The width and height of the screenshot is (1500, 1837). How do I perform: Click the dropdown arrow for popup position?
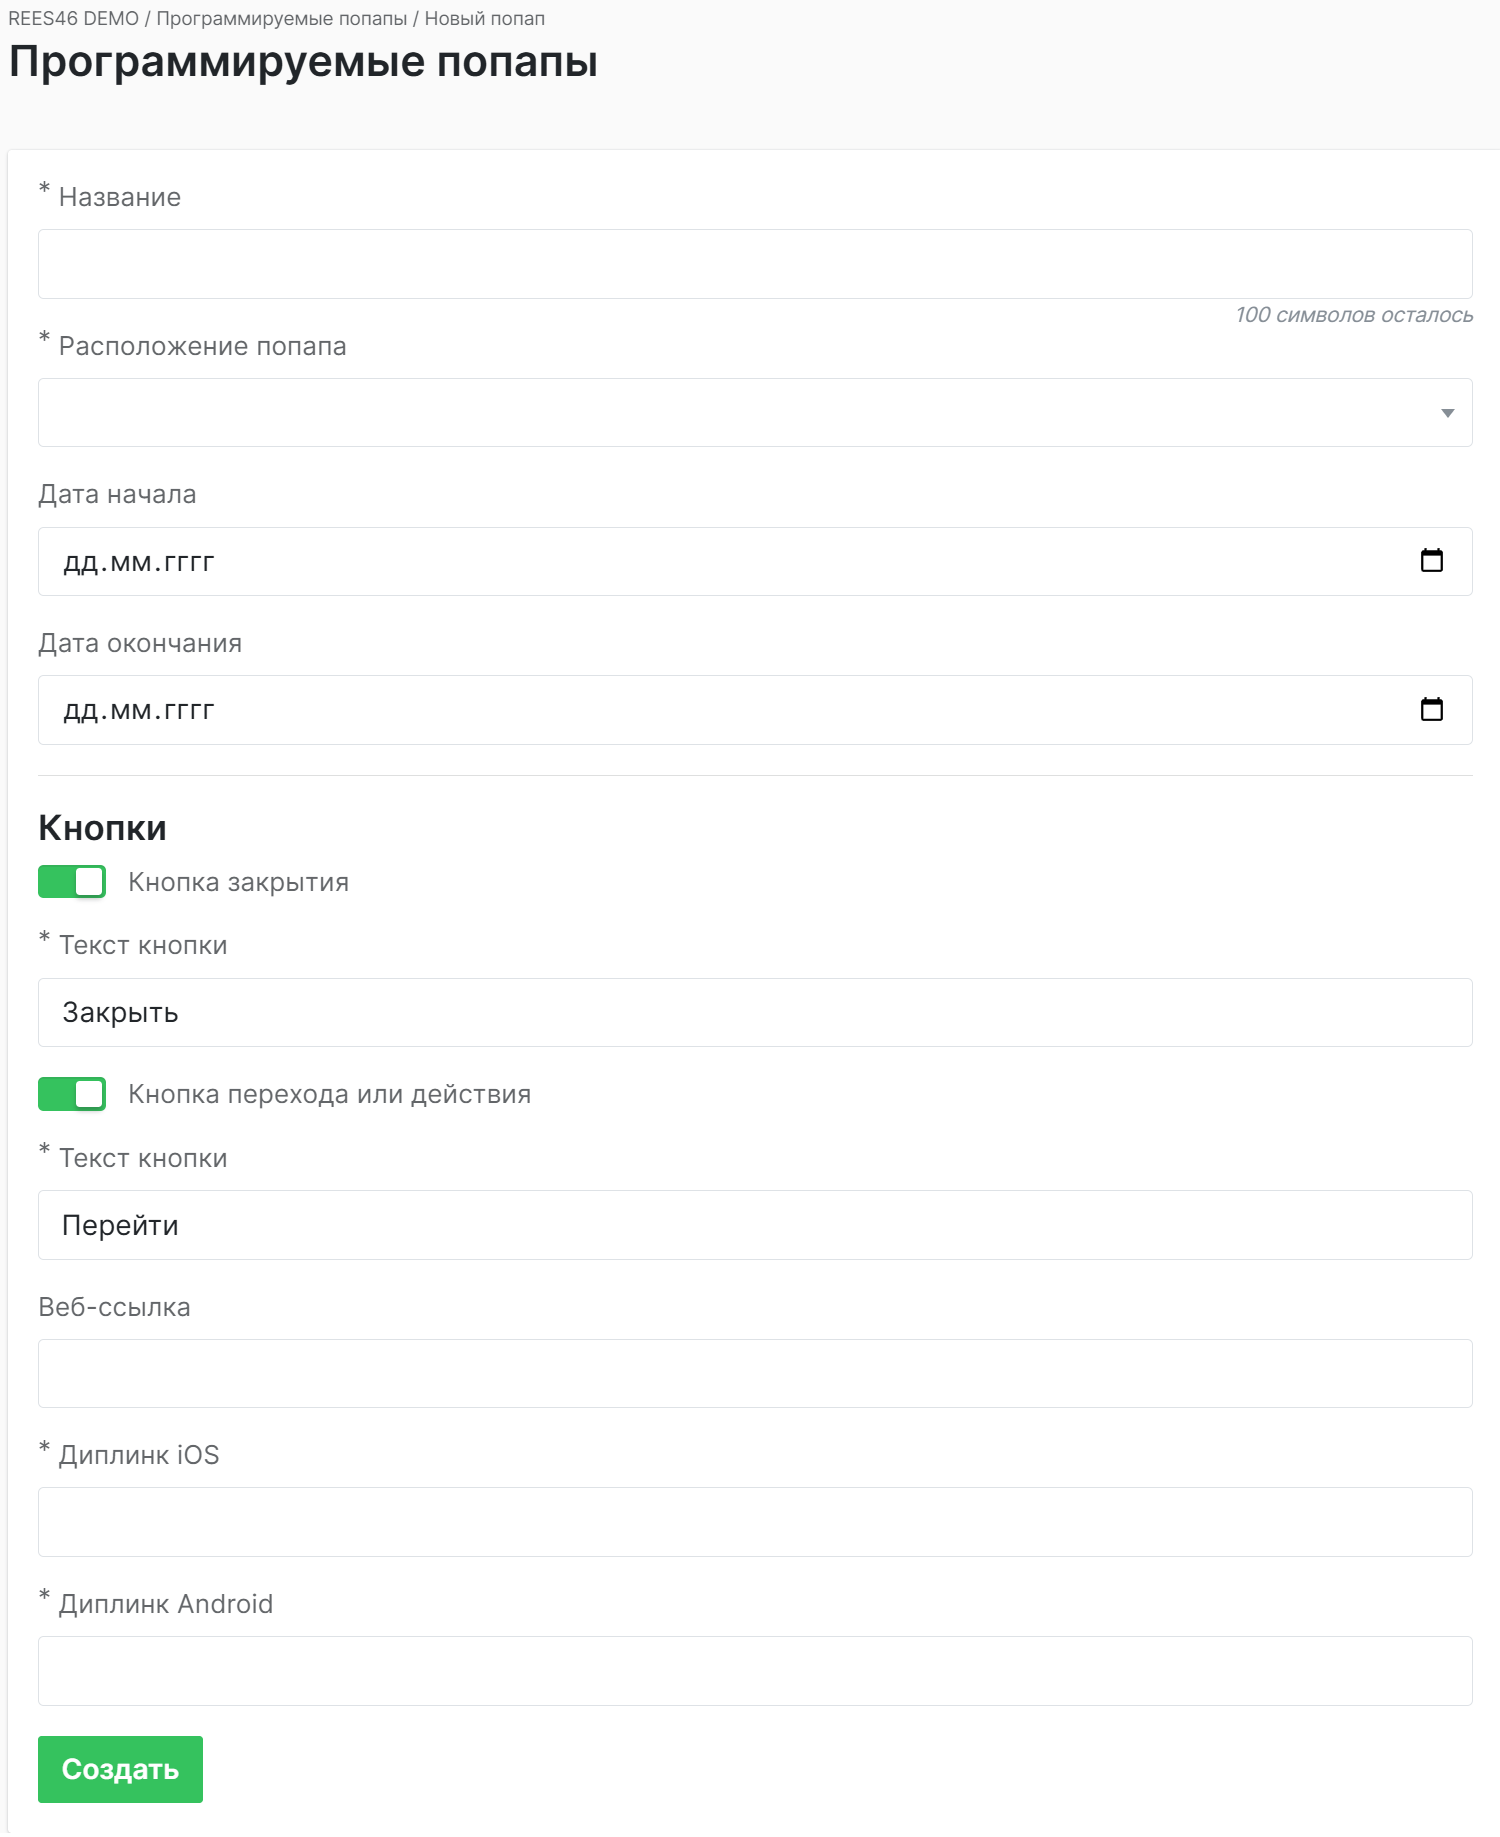[x=1447, y=413]
